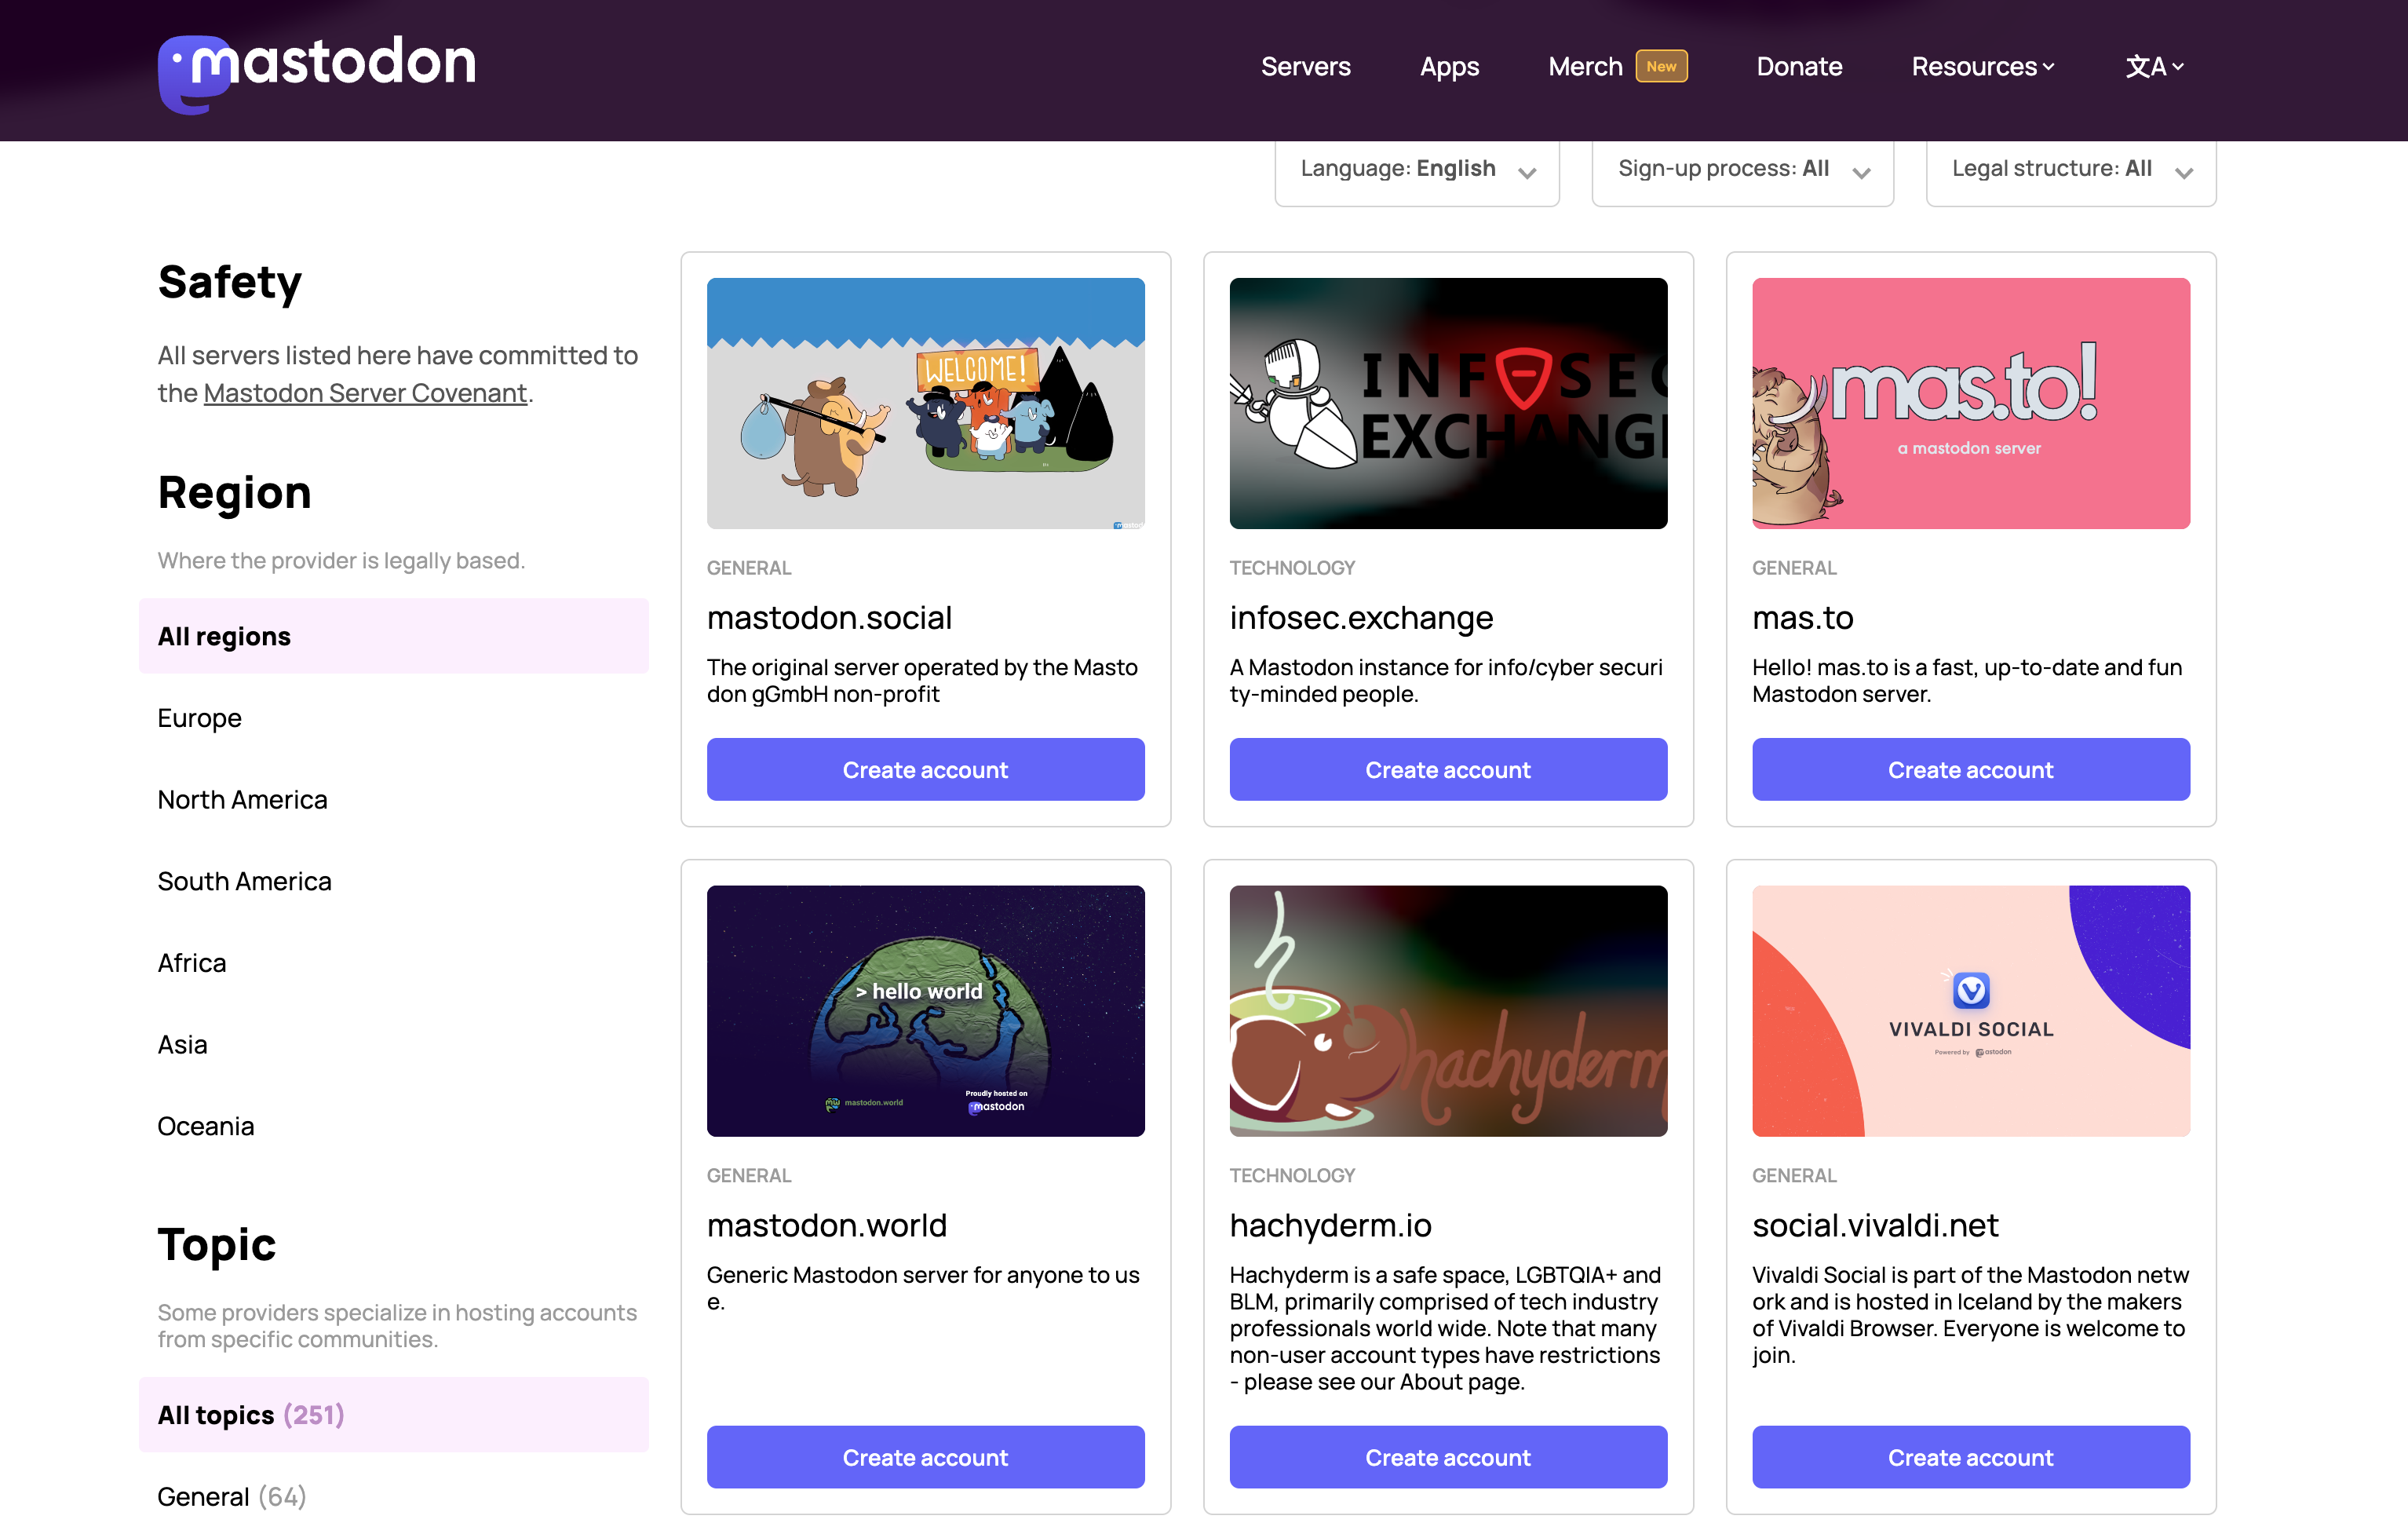The width and height of the screenshot is (2408, 1534).
Task: Click the mastodon.social welcome banner image
Action: point(925,403)
